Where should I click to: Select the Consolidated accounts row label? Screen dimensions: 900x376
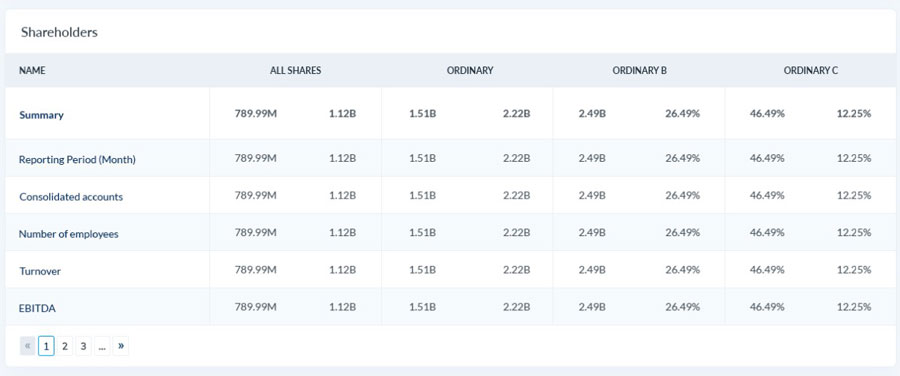[x=71, y=196]
